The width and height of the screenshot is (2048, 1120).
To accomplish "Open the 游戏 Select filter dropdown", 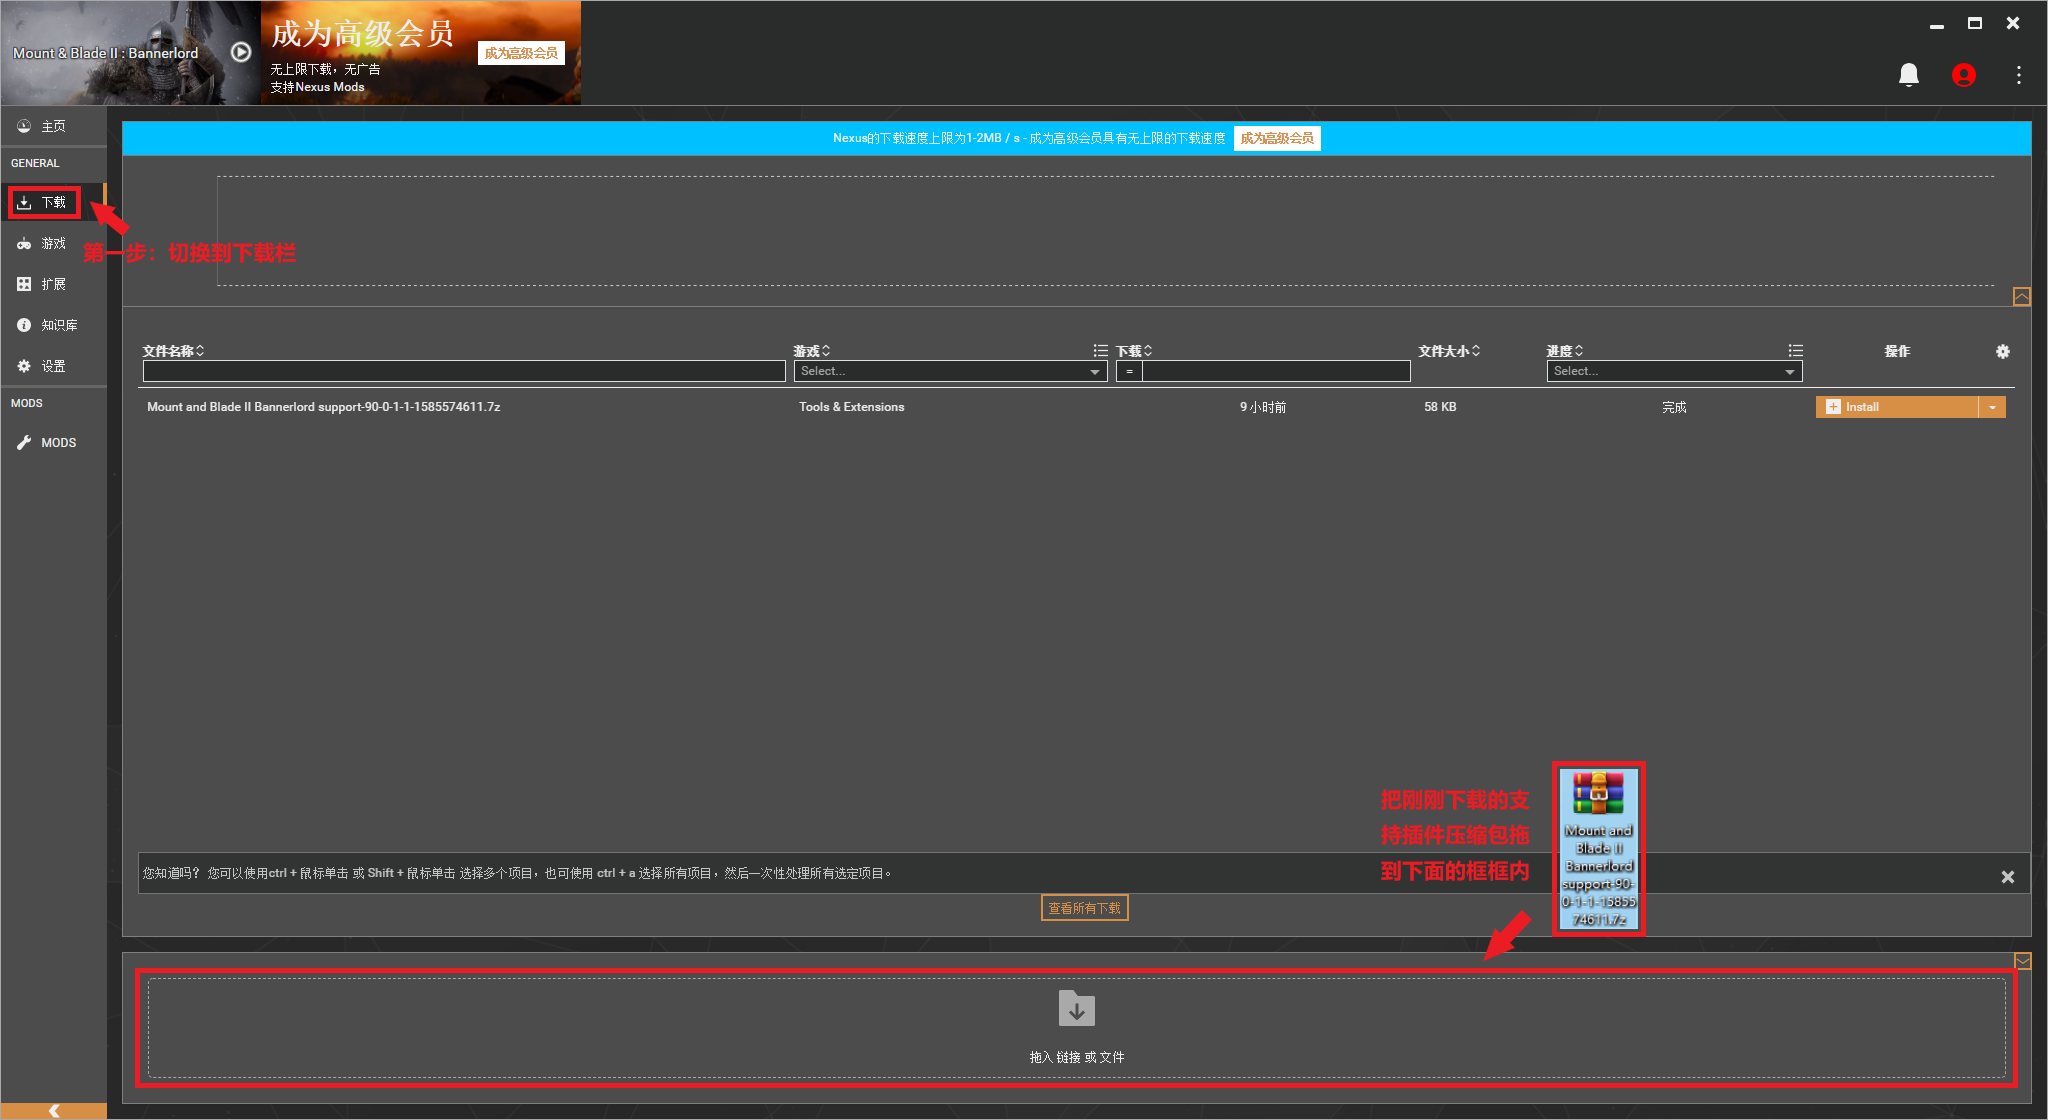I will pos(950,371).
